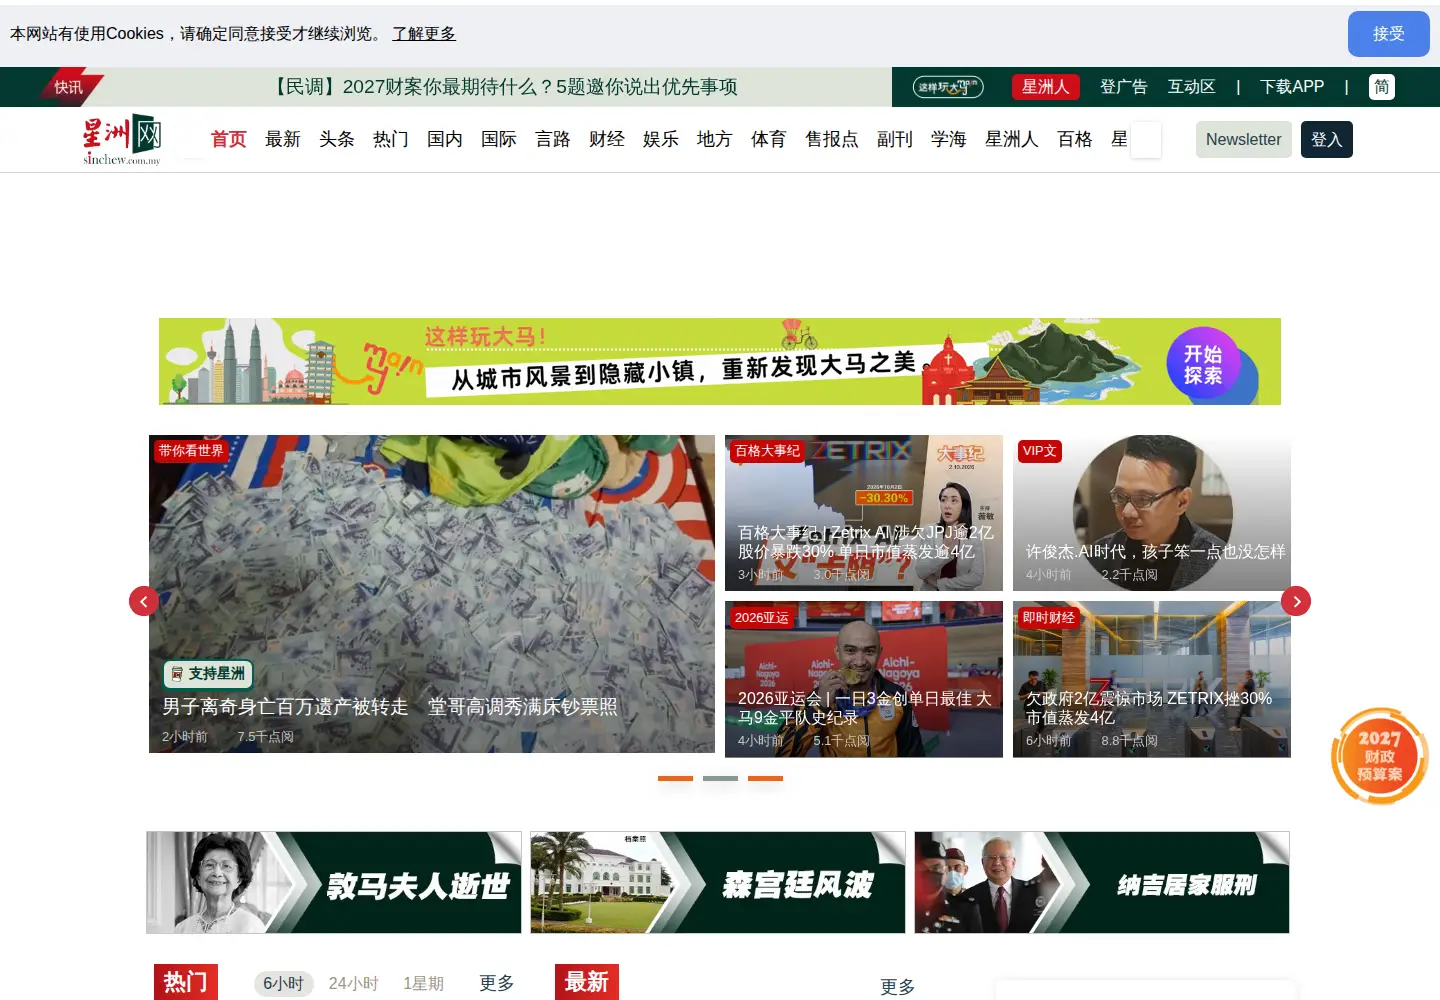
Task: Open 2026亚运会 gold medal story
Action: tap(864, 679)
